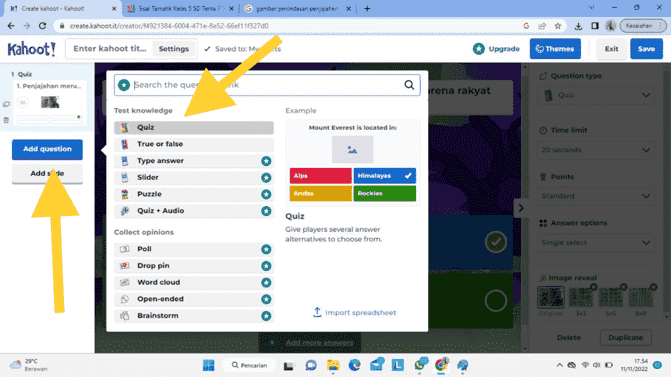671x377 pixels.
Task: Select Quiz + Audio question type
Action: [193, 211]
